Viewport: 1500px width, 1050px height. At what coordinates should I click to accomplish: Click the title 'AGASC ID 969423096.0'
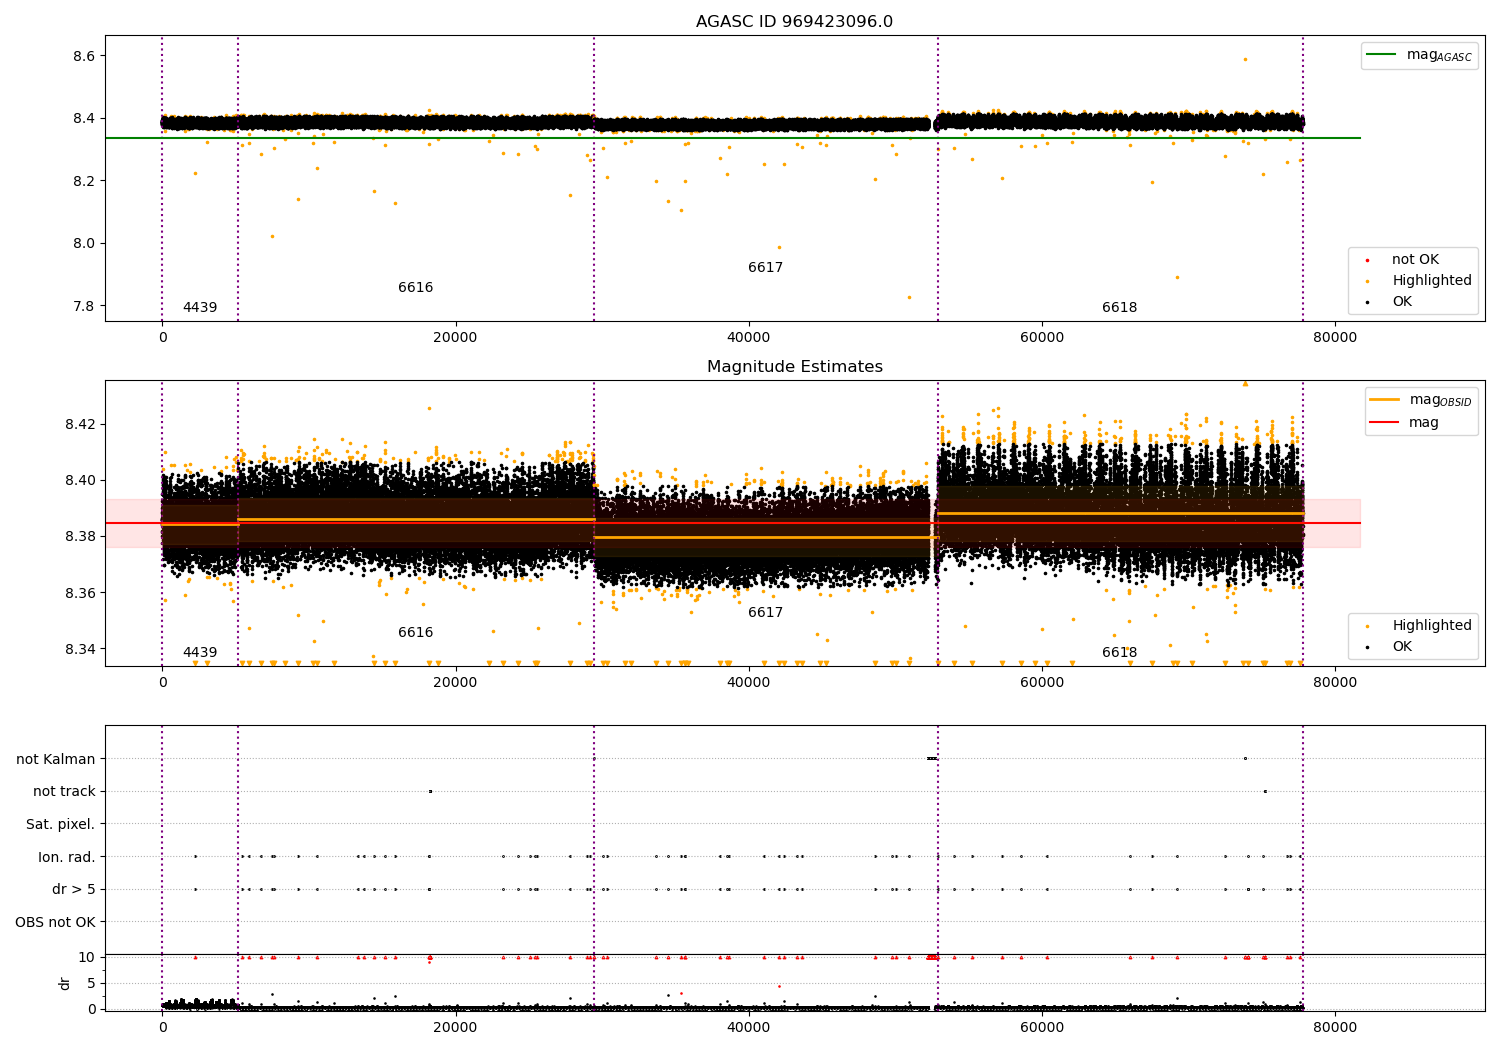794,22
